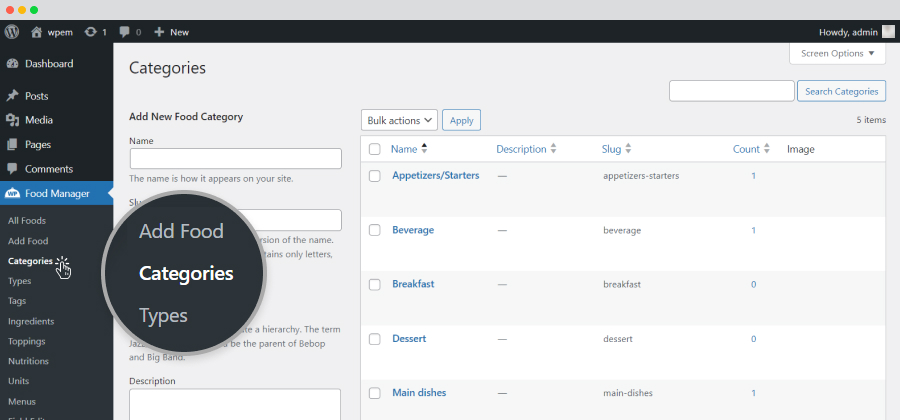The height and width of the screenshot is (420, 900).
Task: Open the comments bubble showing 0
Action: [125, 32]
